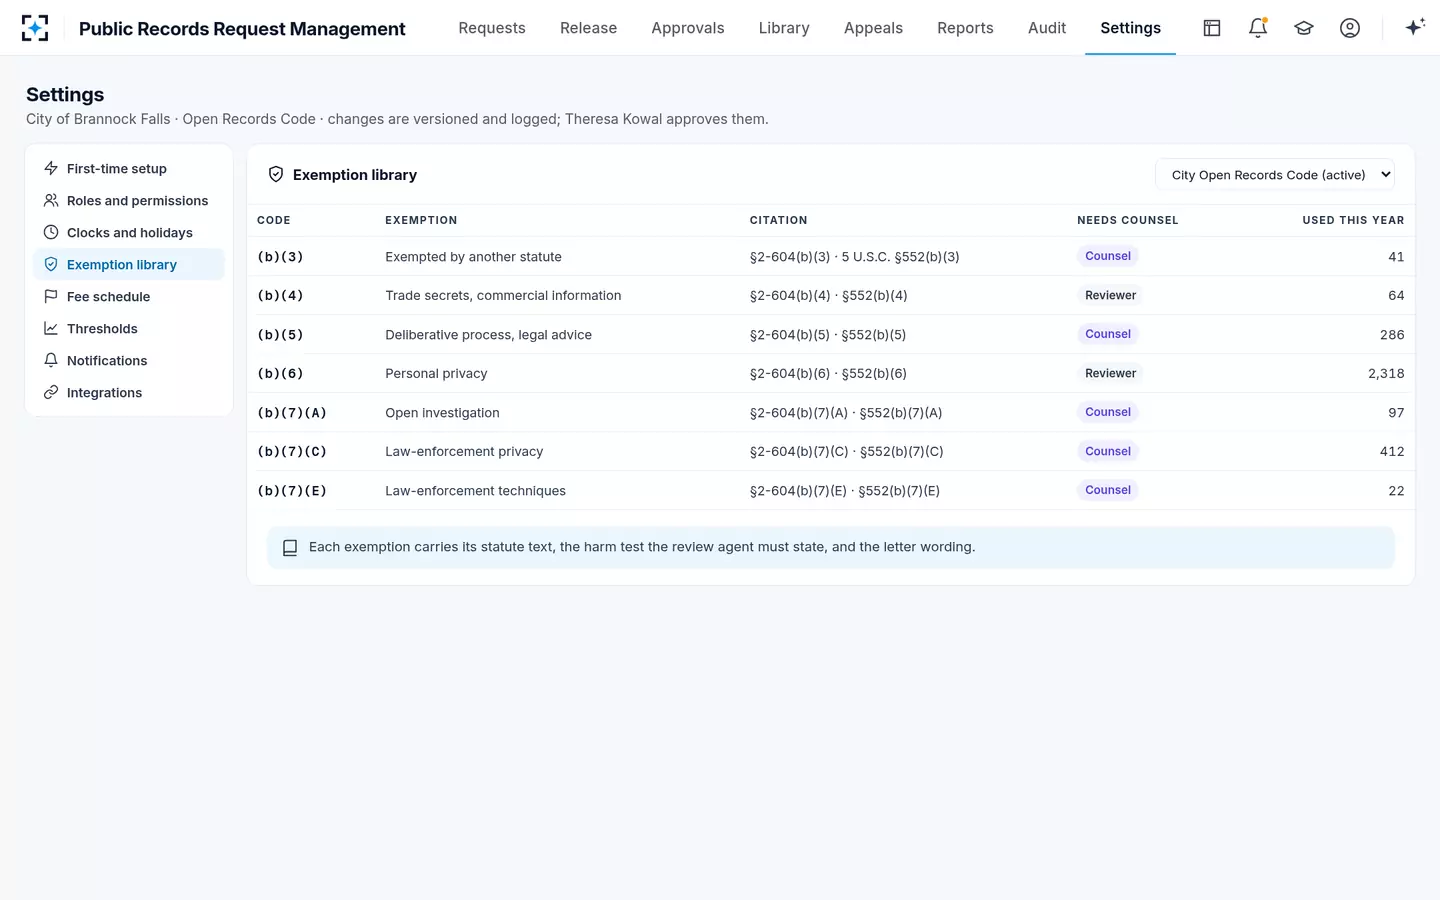This screenshot has height=900, width=1440.
Task: Launch the AI sparkle assistant icon
Action: click(x=1415, y=28)
